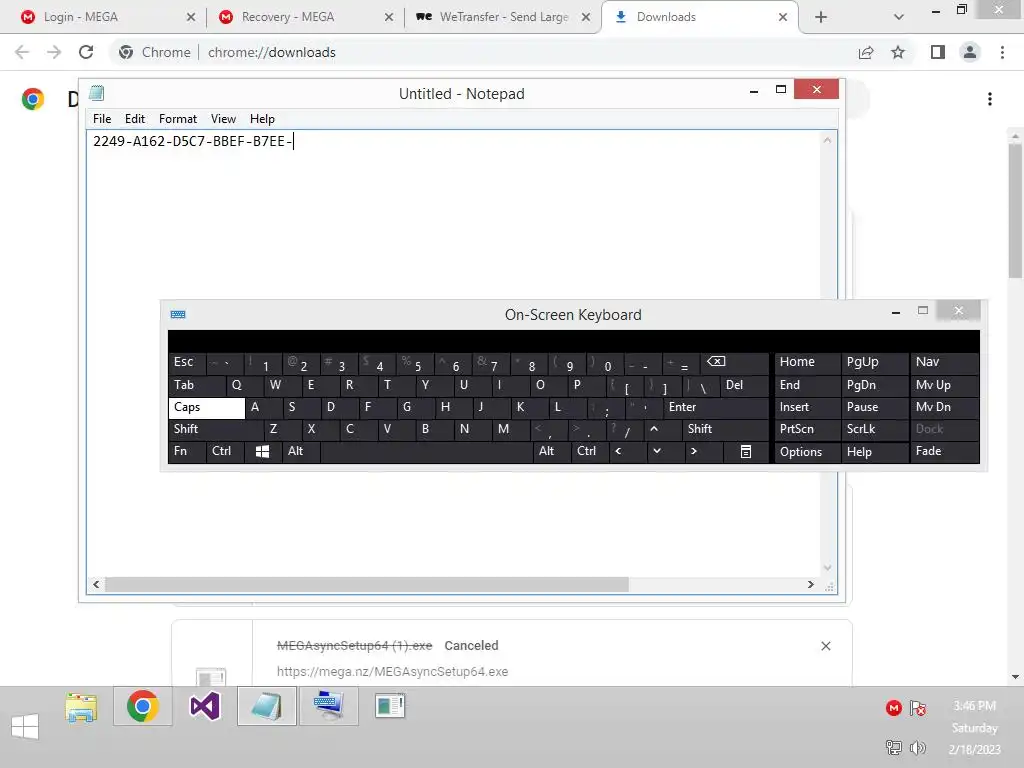Open Chrome side panel icon

(x=938, y=52)
